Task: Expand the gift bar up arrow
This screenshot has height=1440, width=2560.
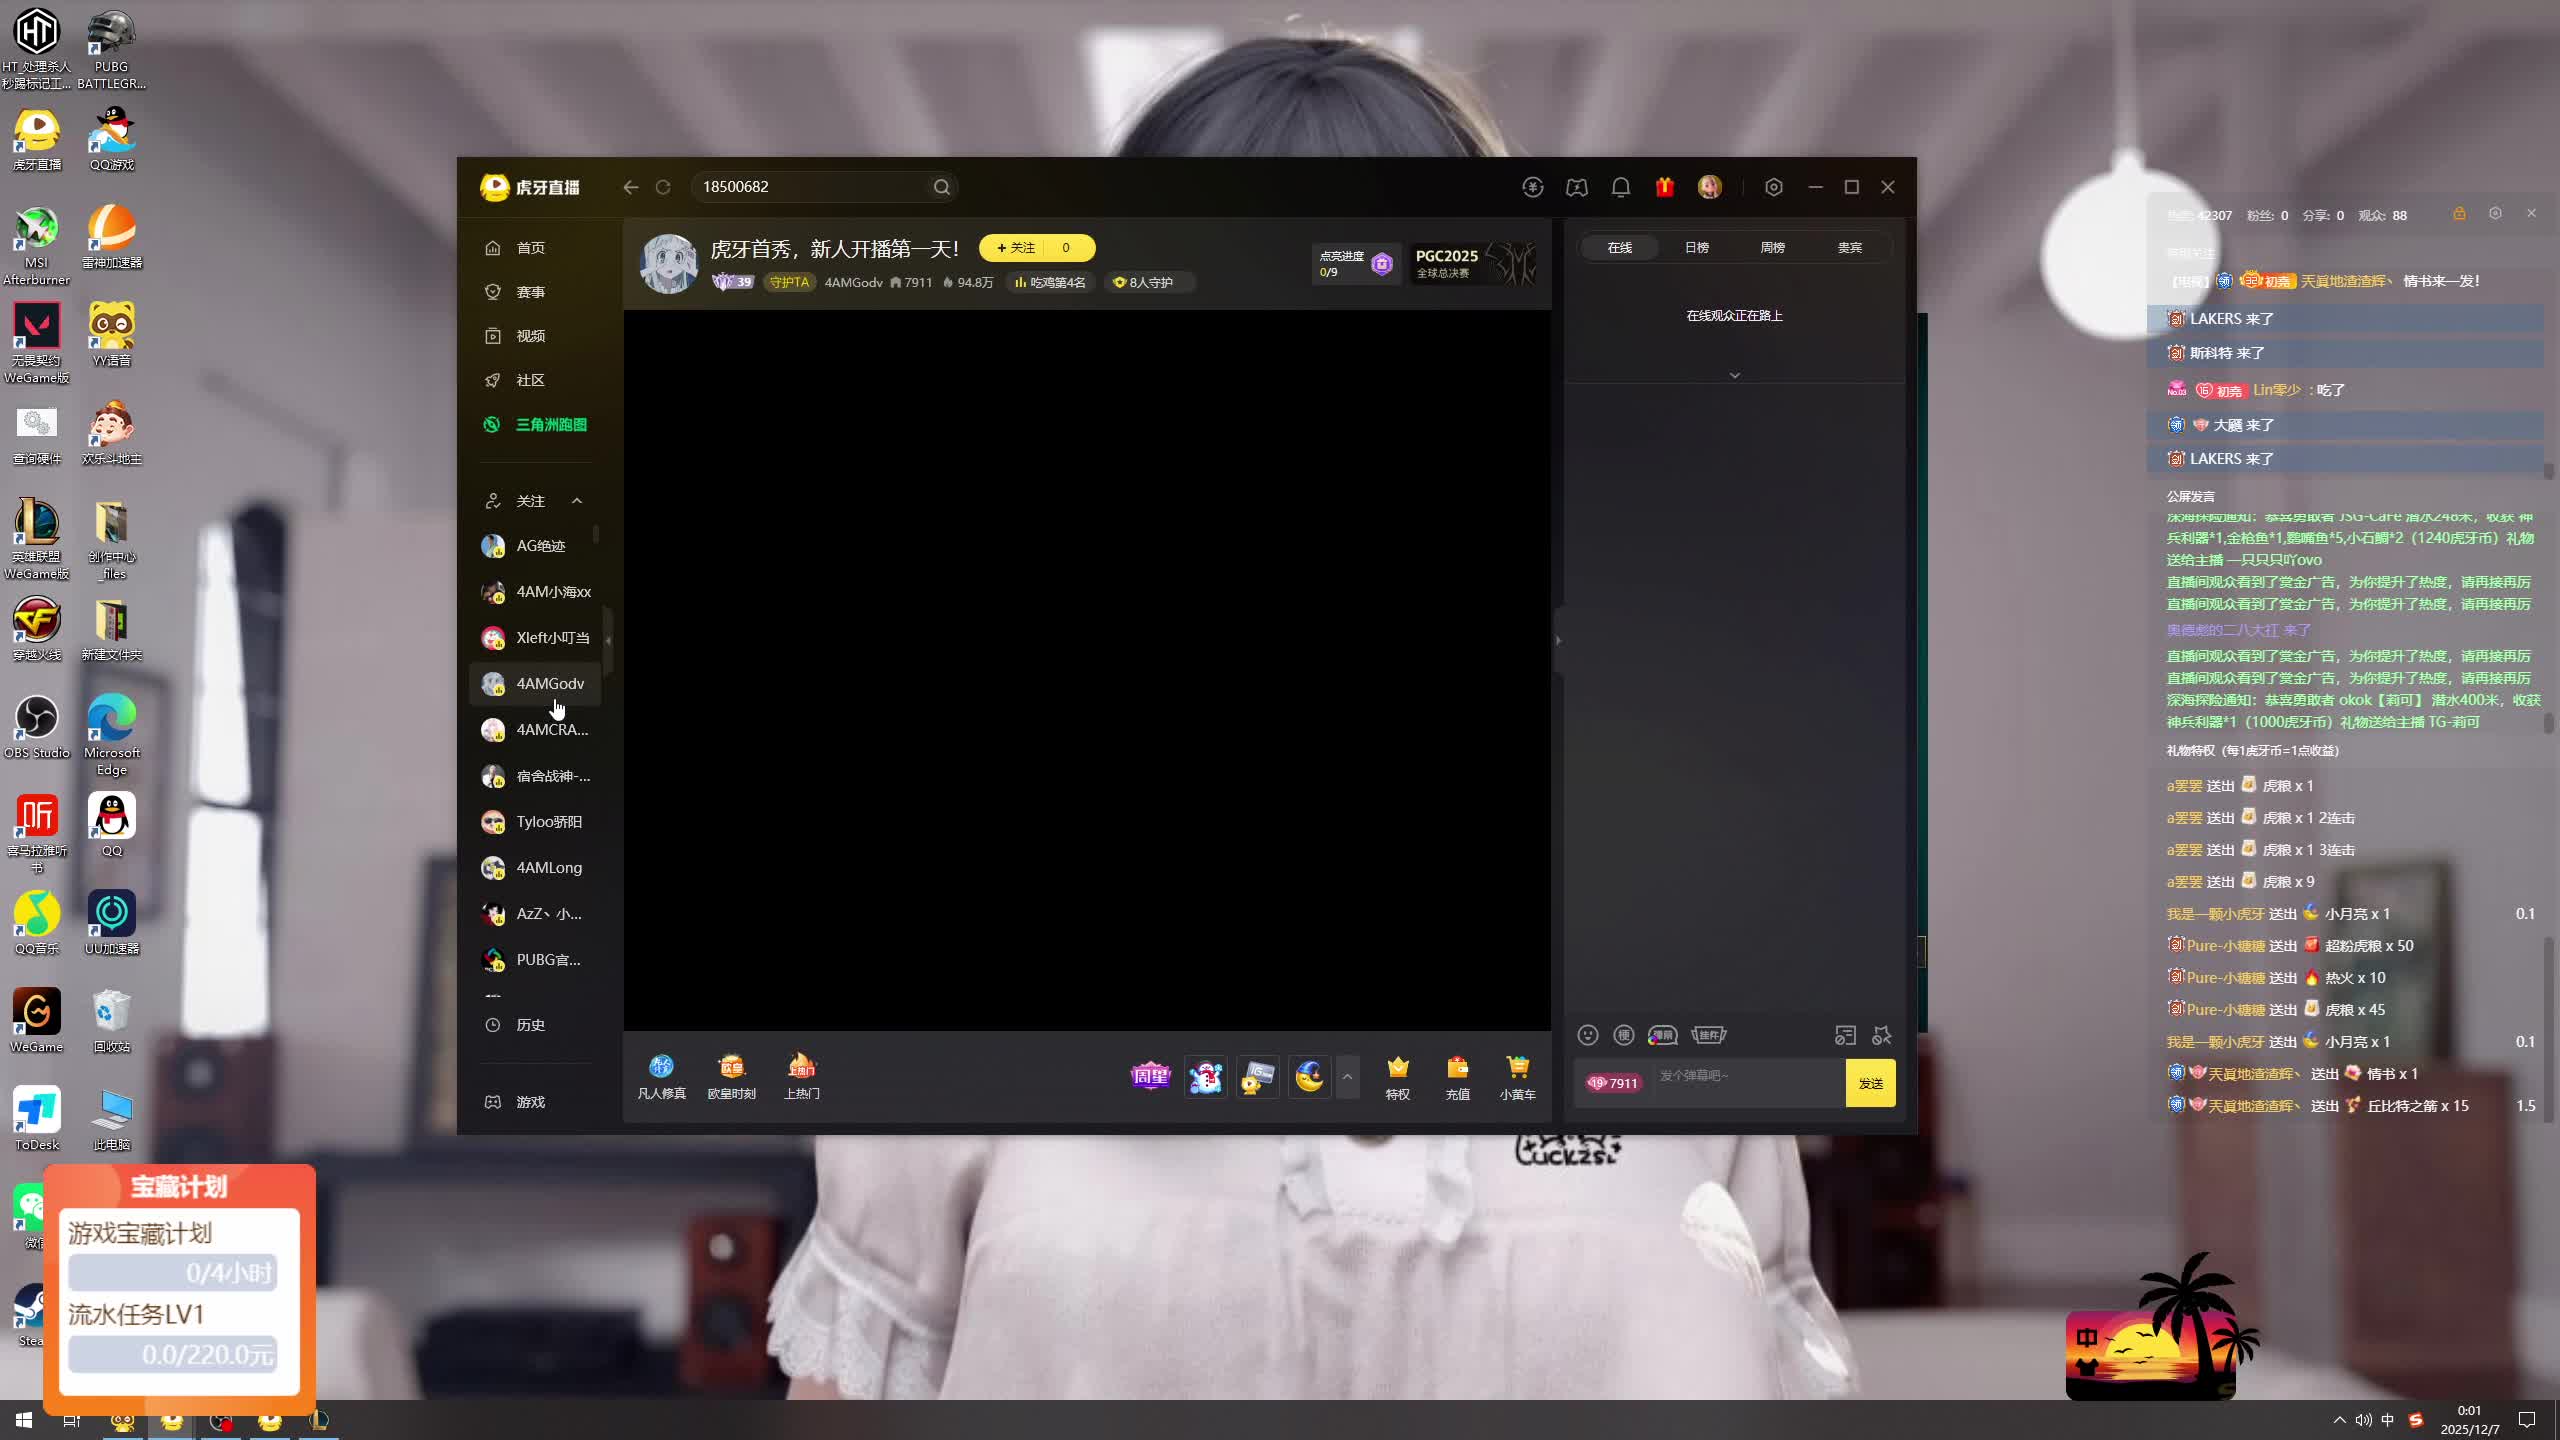Action: point(1347,1077)
